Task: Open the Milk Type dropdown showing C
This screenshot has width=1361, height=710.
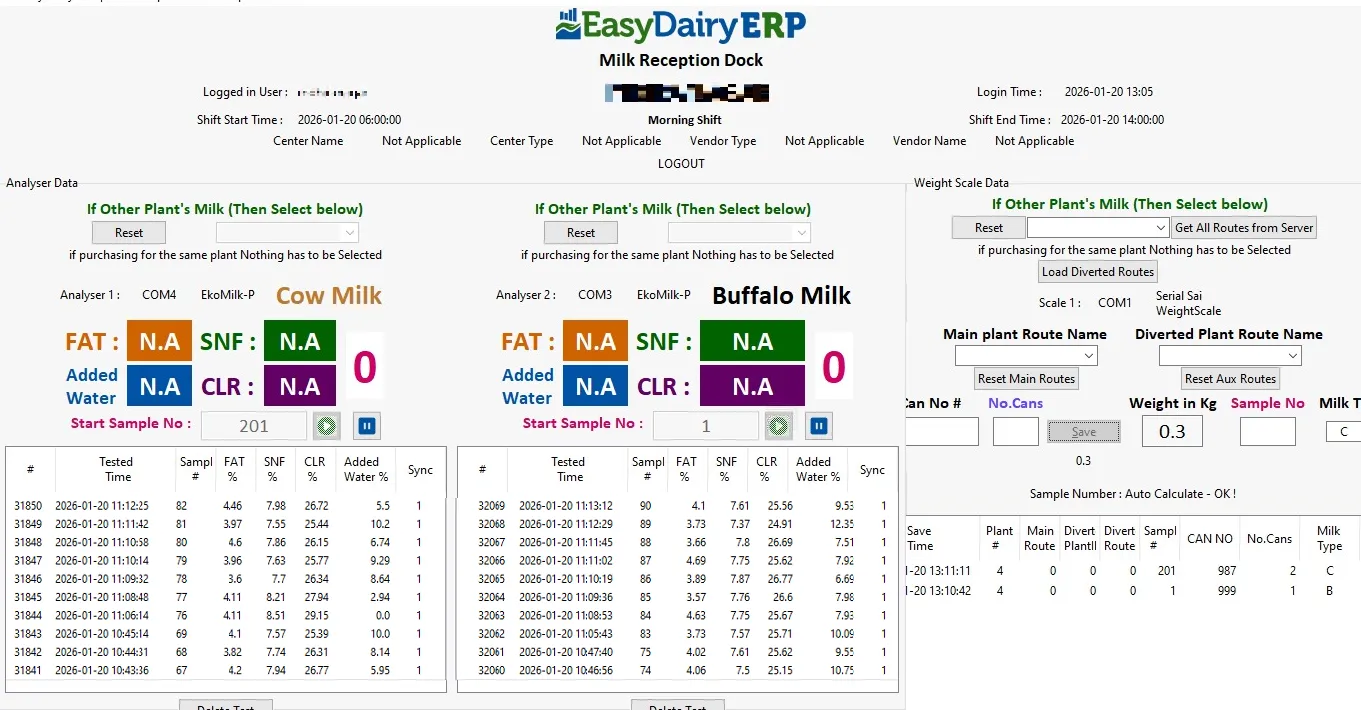Action: click(x=1343, y=431)
